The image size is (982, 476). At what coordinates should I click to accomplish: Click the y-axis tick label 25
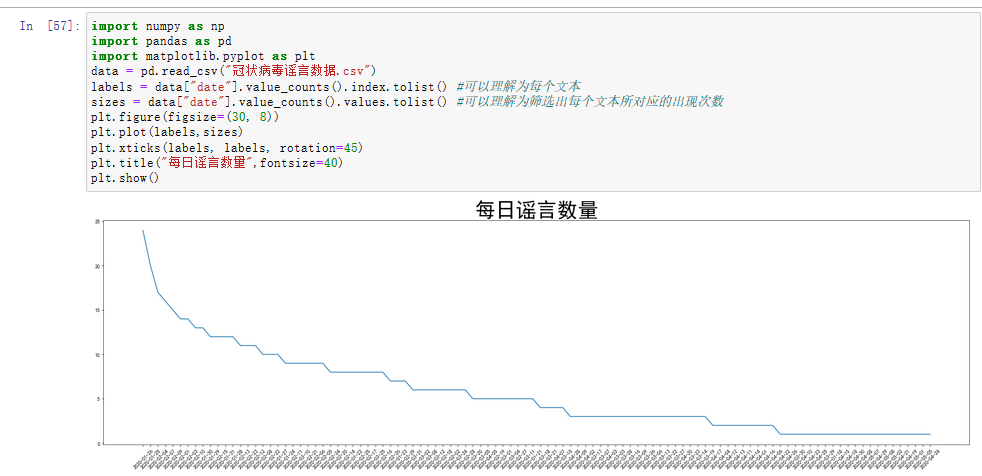point(97,222)
